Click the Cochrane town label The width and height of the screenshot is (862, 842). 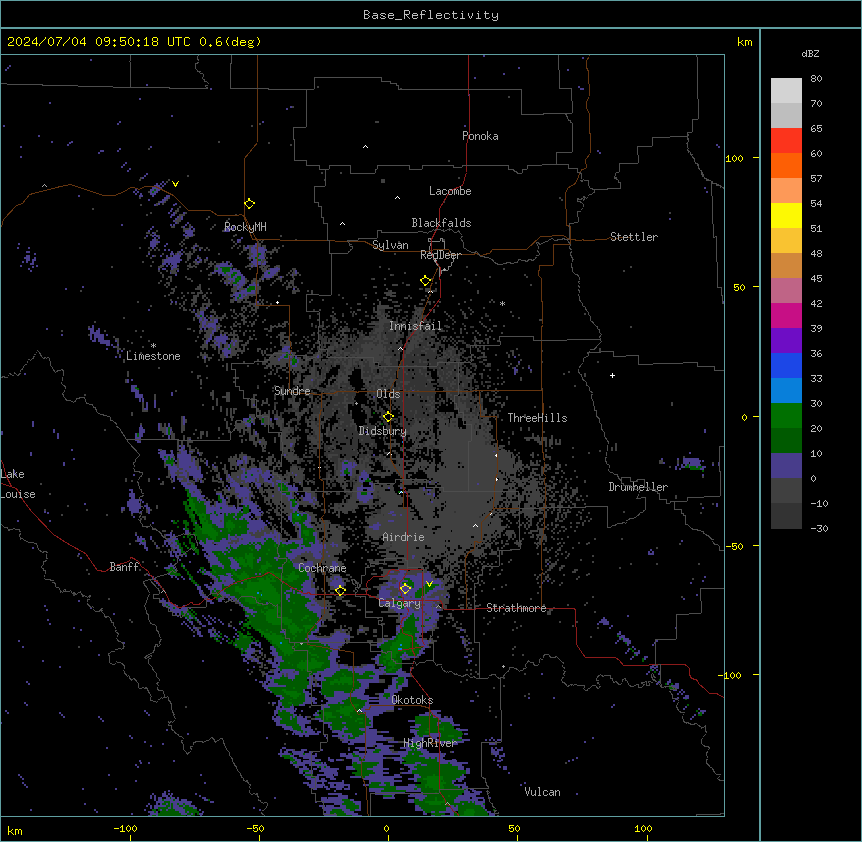pos(322,568)
